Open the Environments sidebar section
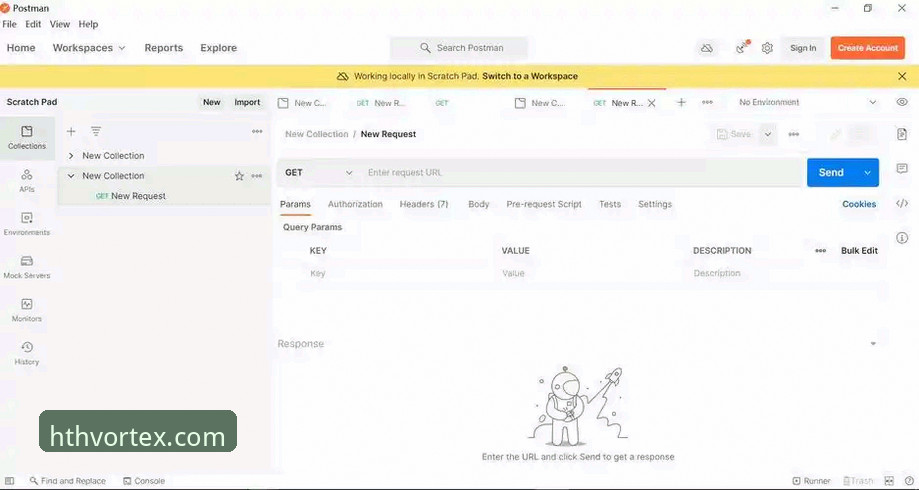The image size is (919, 490). pos(27,224)
